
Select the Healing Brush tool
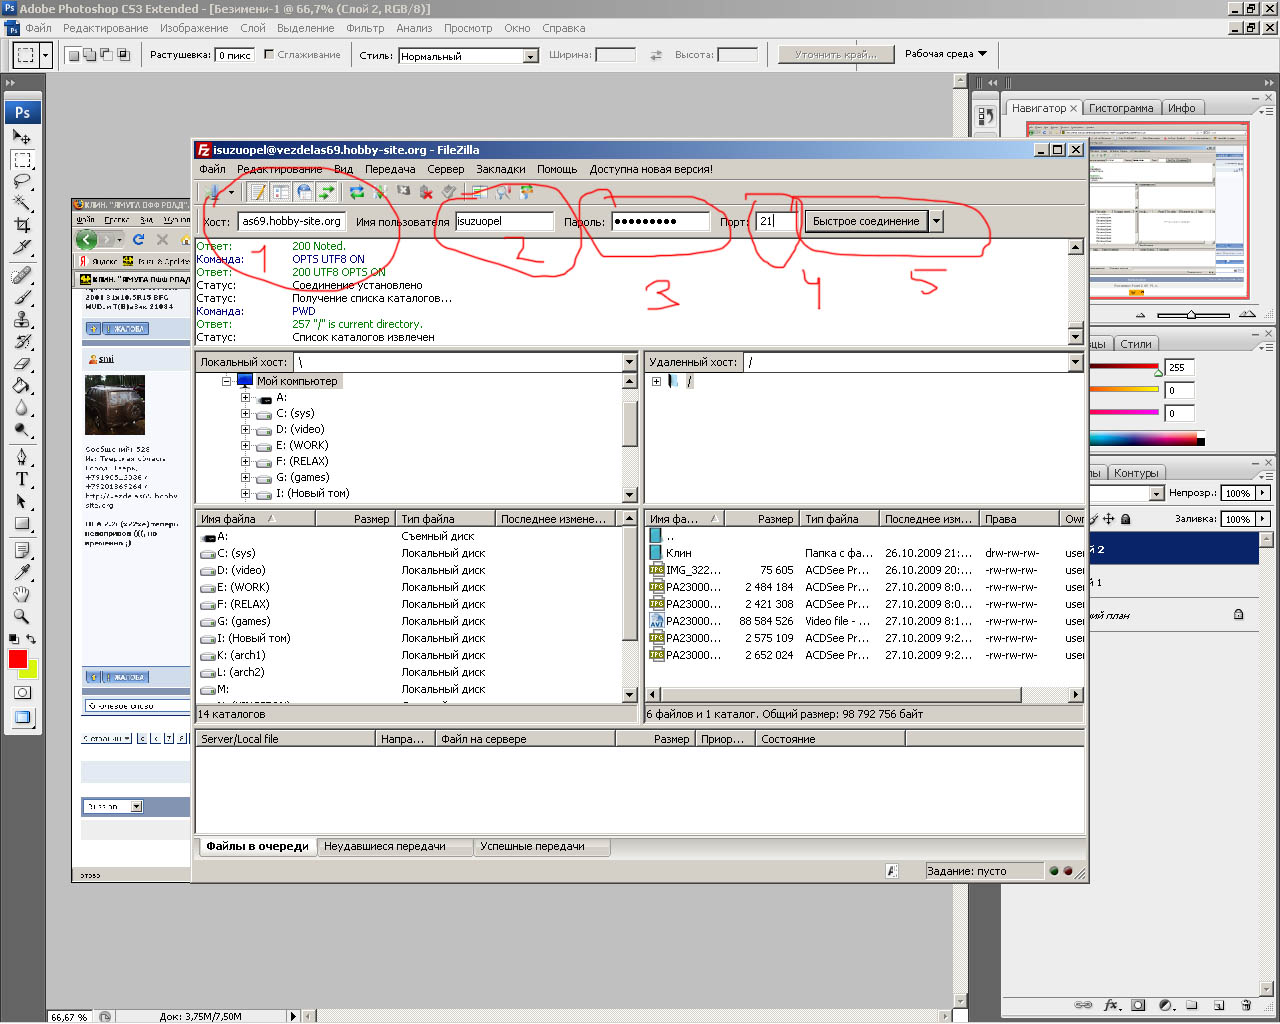point(22,276)
